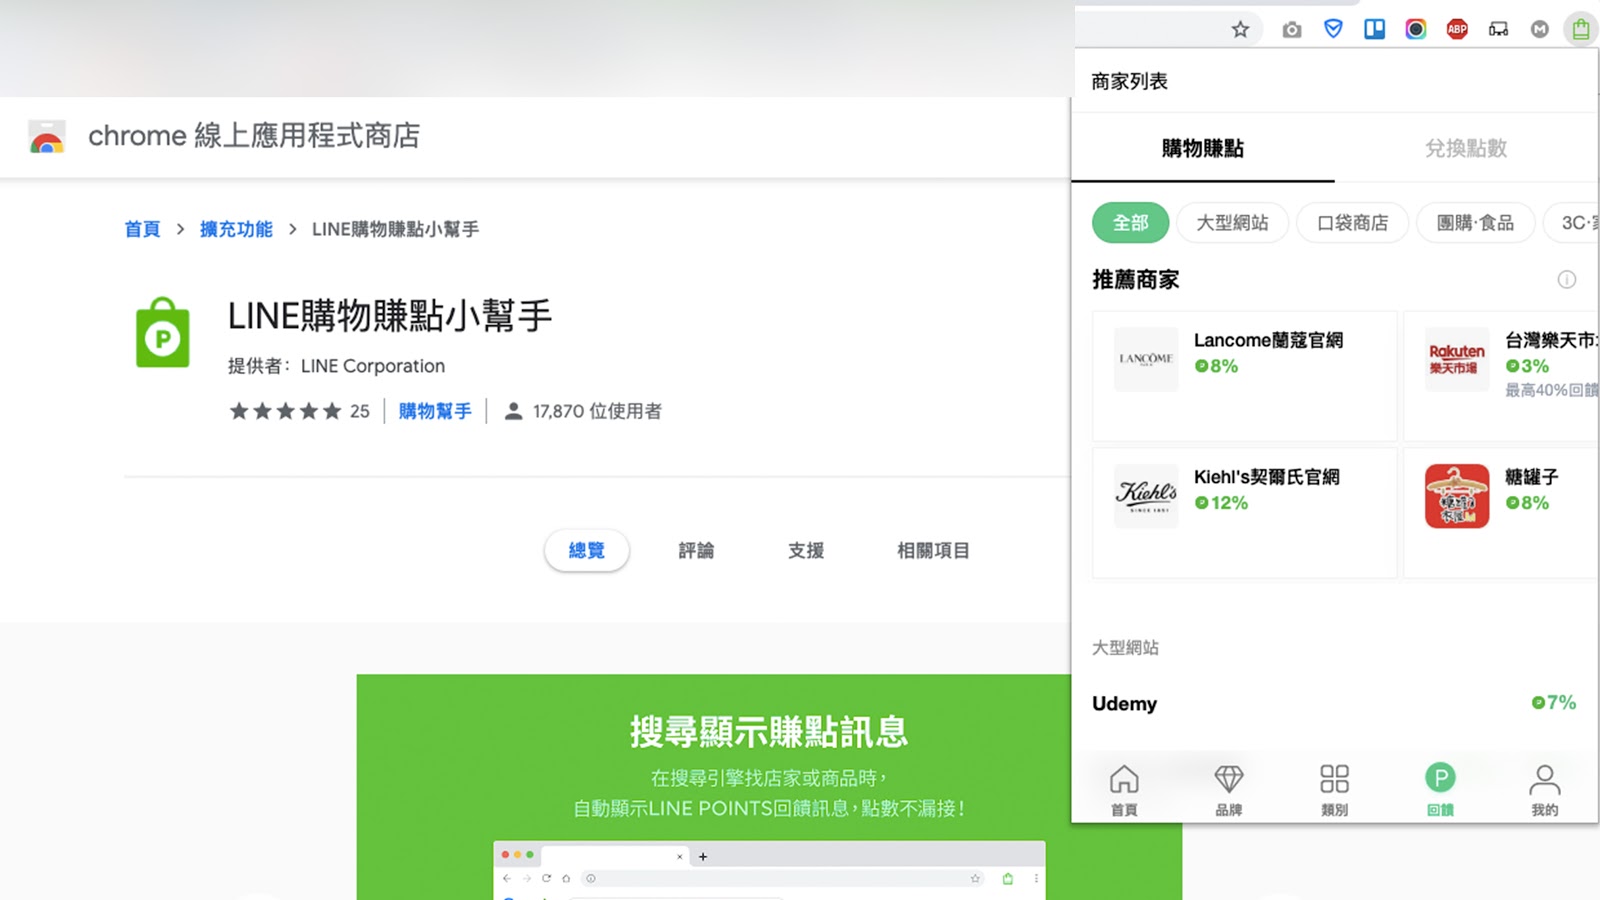1600x900 pixels.
Task: Open the 評論 tab on store page
Action: pos(696,551)
